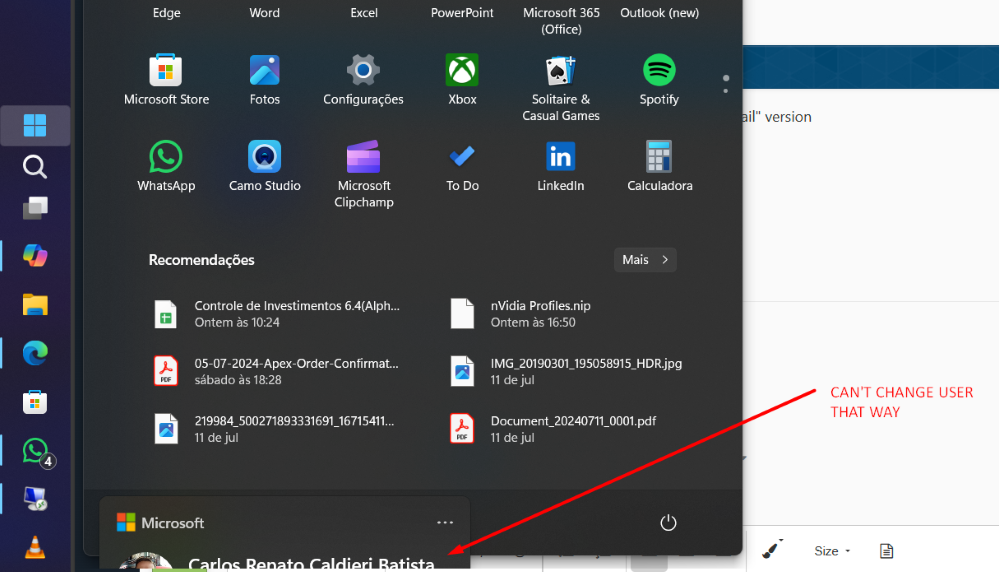Show more recommendations with Mais

point(645,260)
